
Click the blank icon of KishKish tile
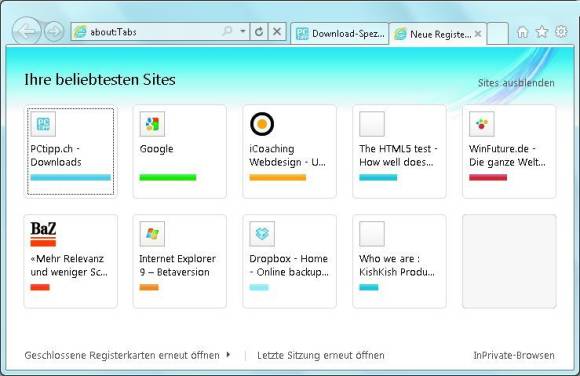point(372,234)
